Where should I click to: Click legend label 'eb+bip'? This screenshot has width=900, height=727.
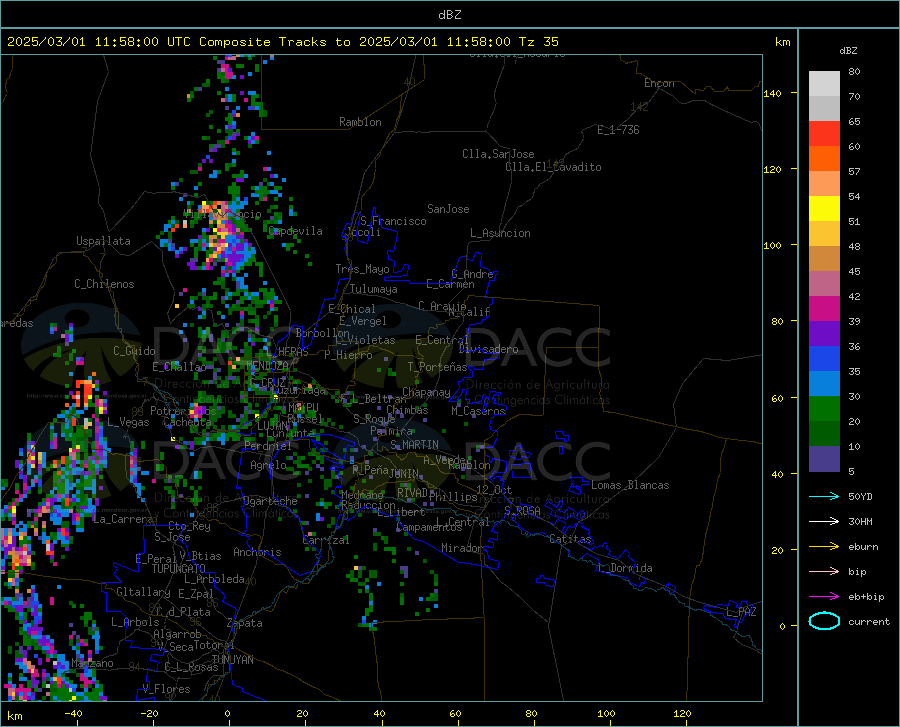pyautogui.click(x=866, y=597)
